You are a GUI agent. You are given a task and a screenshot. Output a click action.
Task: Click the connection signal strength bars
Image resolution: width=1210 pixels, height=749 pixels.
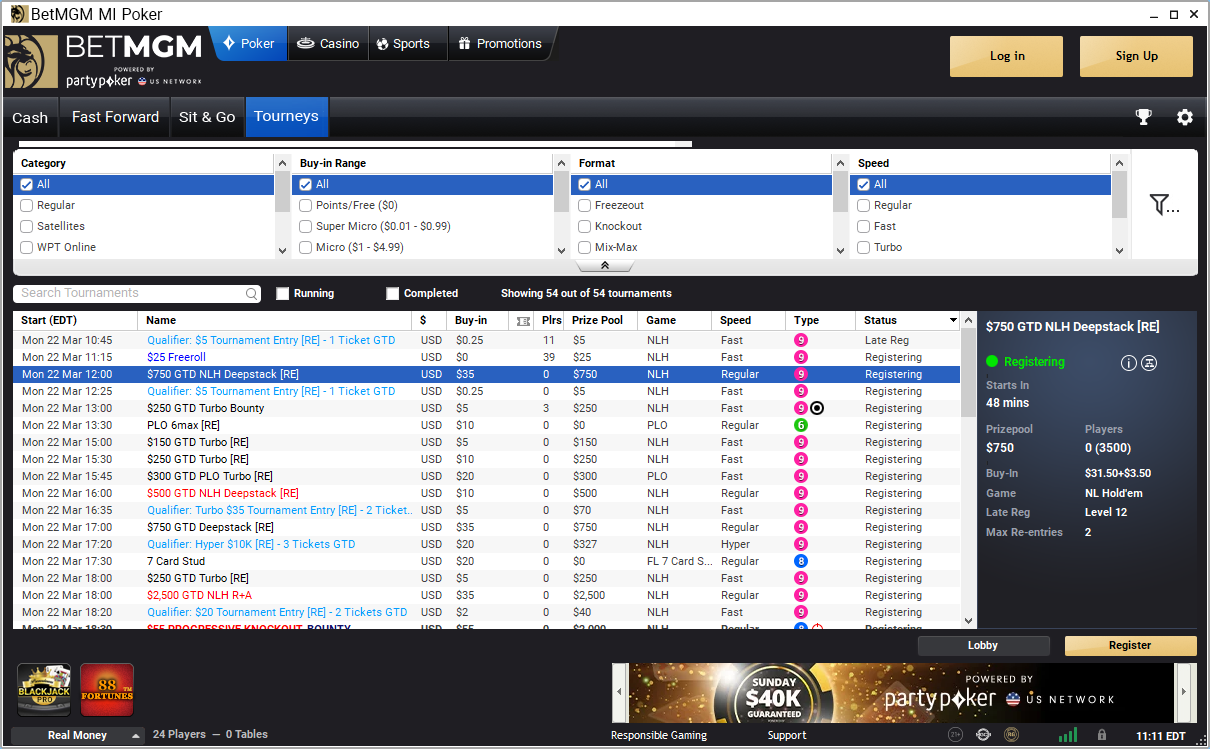point(1069,735)
